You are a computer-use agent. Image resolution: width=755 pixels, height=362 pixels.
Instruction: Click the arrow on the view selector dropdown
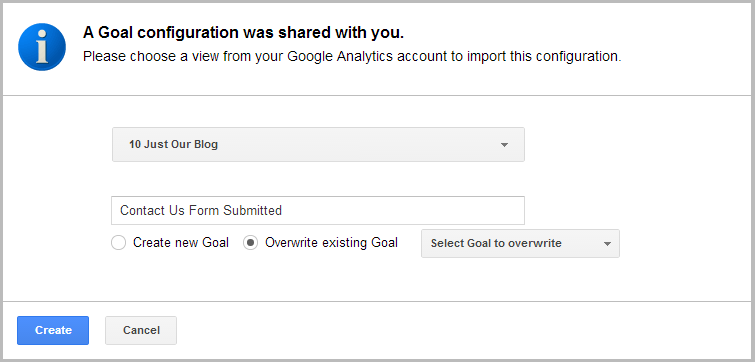point(504,145)
